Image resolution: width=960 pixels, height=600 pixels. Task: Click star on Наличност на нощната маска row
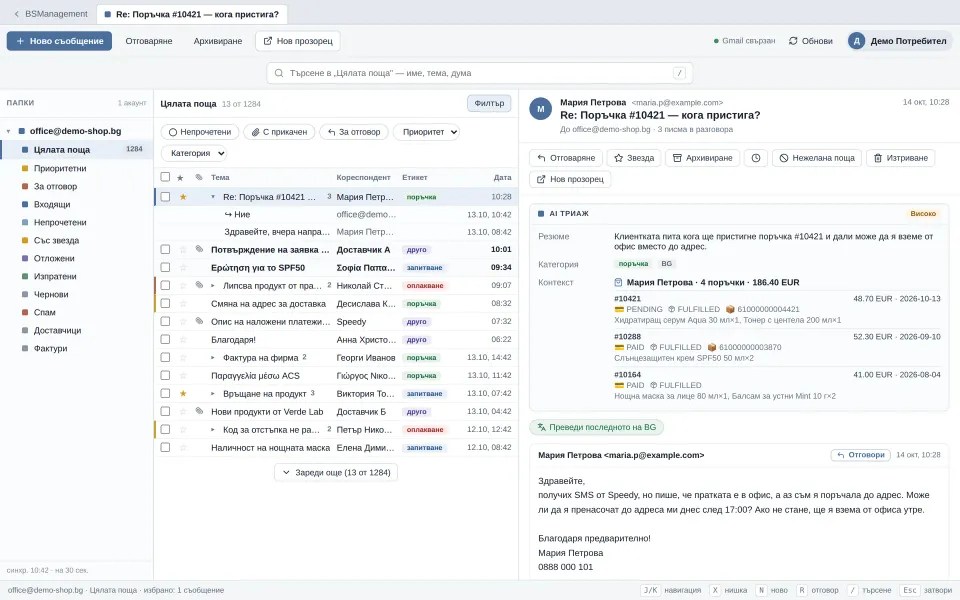pos(182,448)
